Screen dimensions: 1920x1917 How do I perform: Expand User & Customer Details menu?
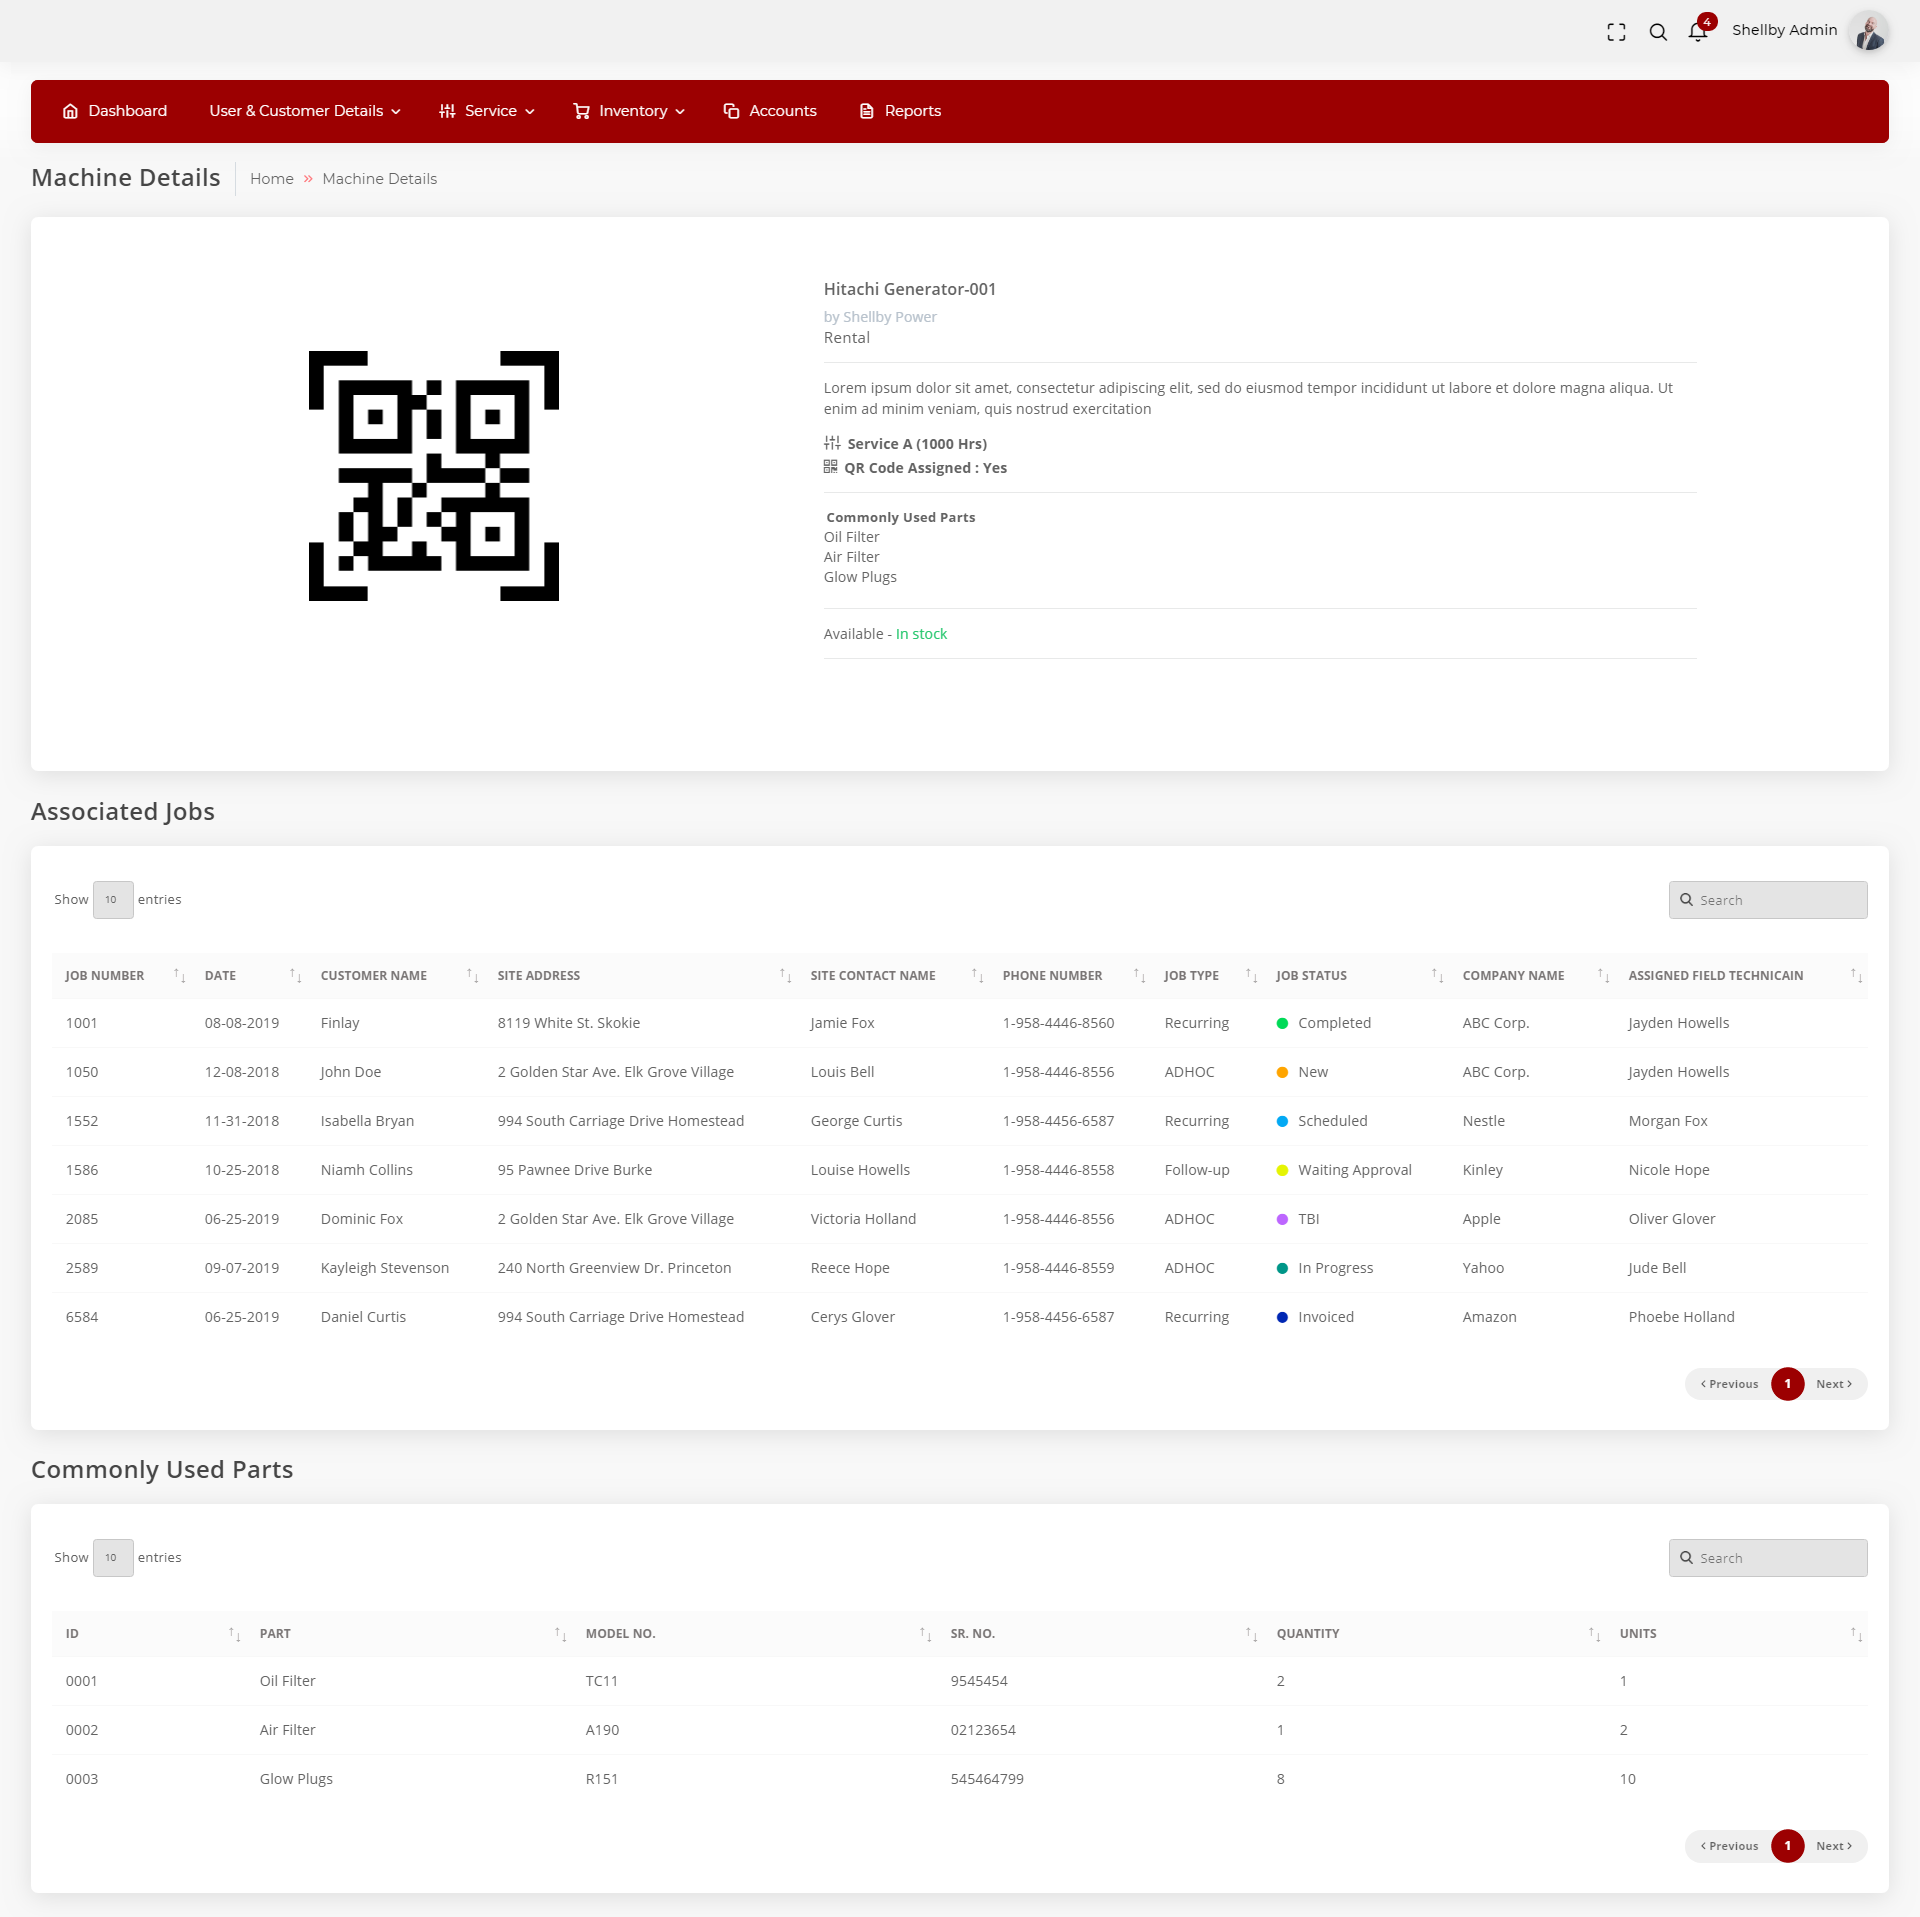[305, 111]
